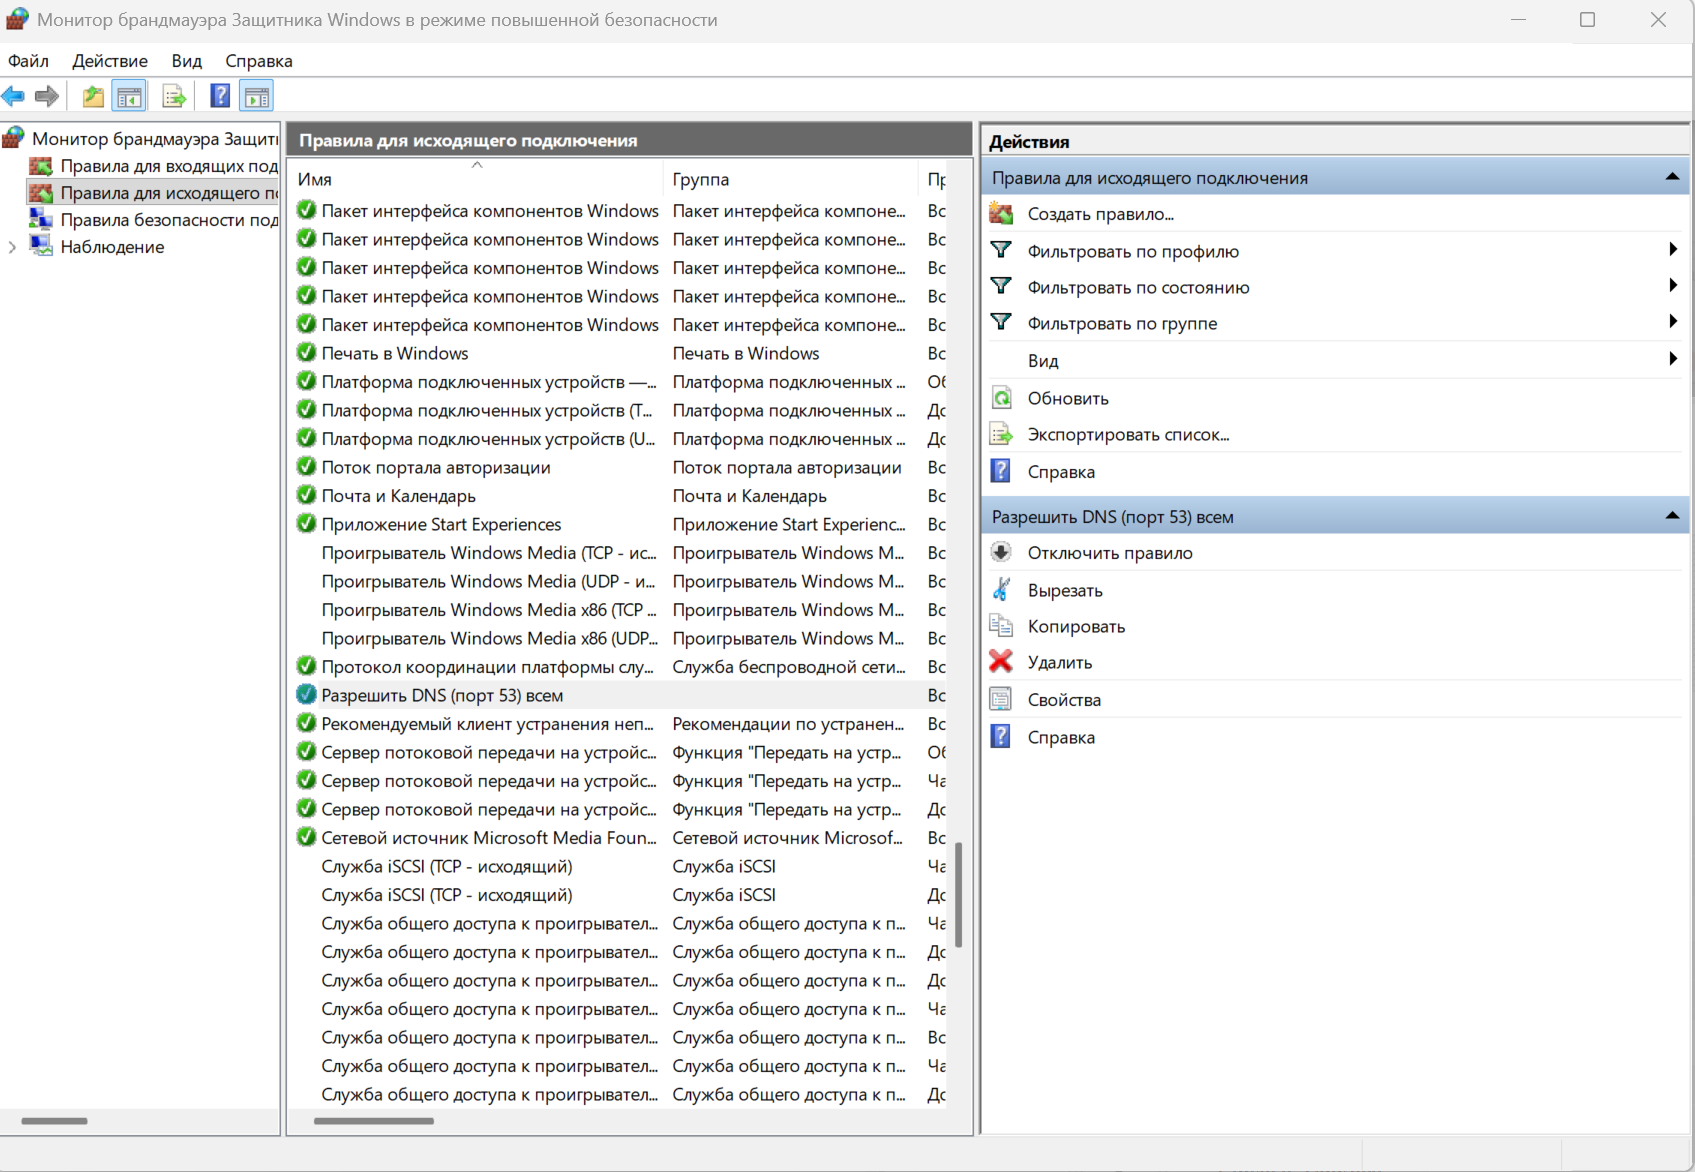Screen dimensions: 1695x1172
Task: Click the export list toolbar icon
Action: [174, 96]
